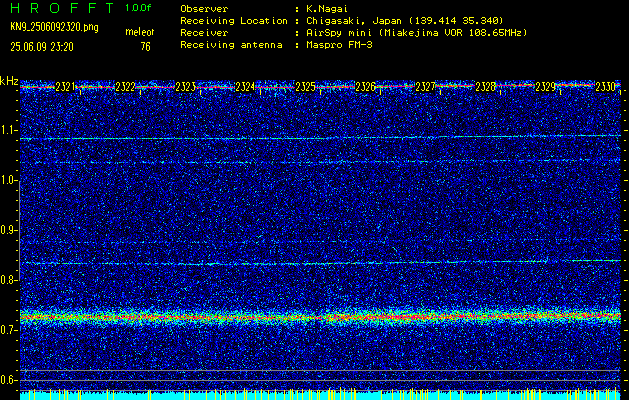Select the 2327 time marker

425,87
